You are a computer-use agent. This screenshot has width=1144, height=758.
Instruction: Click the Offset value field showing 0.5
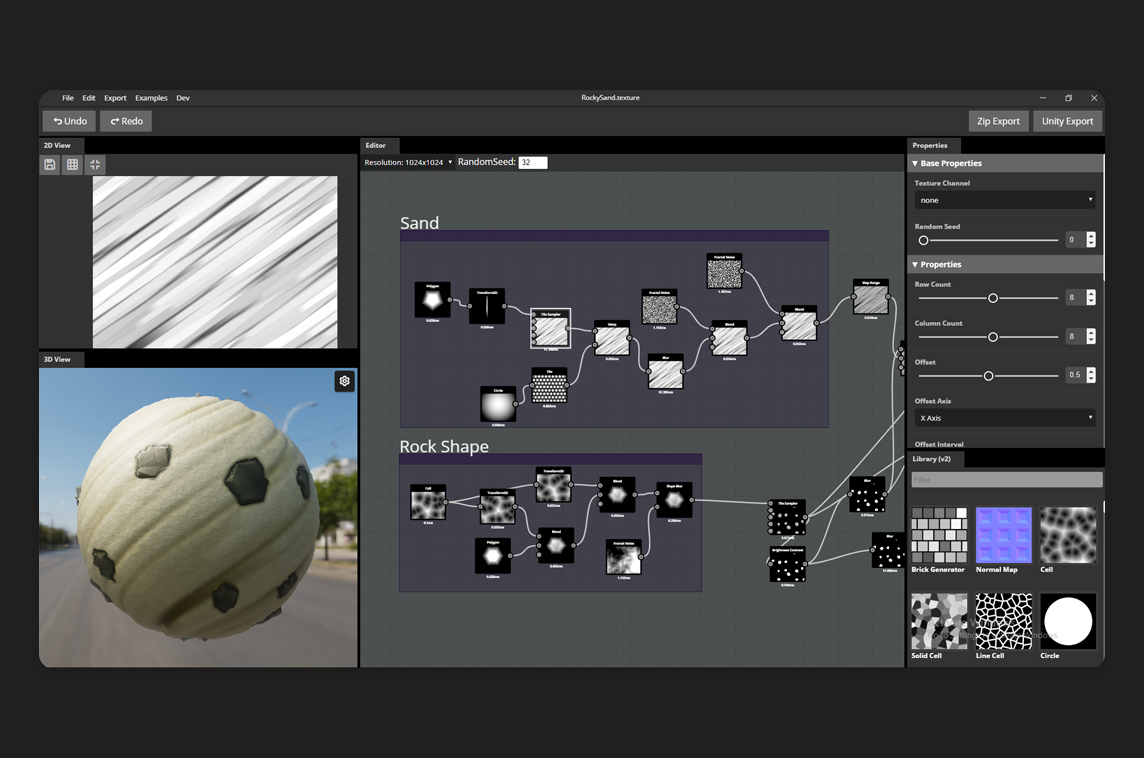[1075, 375]
